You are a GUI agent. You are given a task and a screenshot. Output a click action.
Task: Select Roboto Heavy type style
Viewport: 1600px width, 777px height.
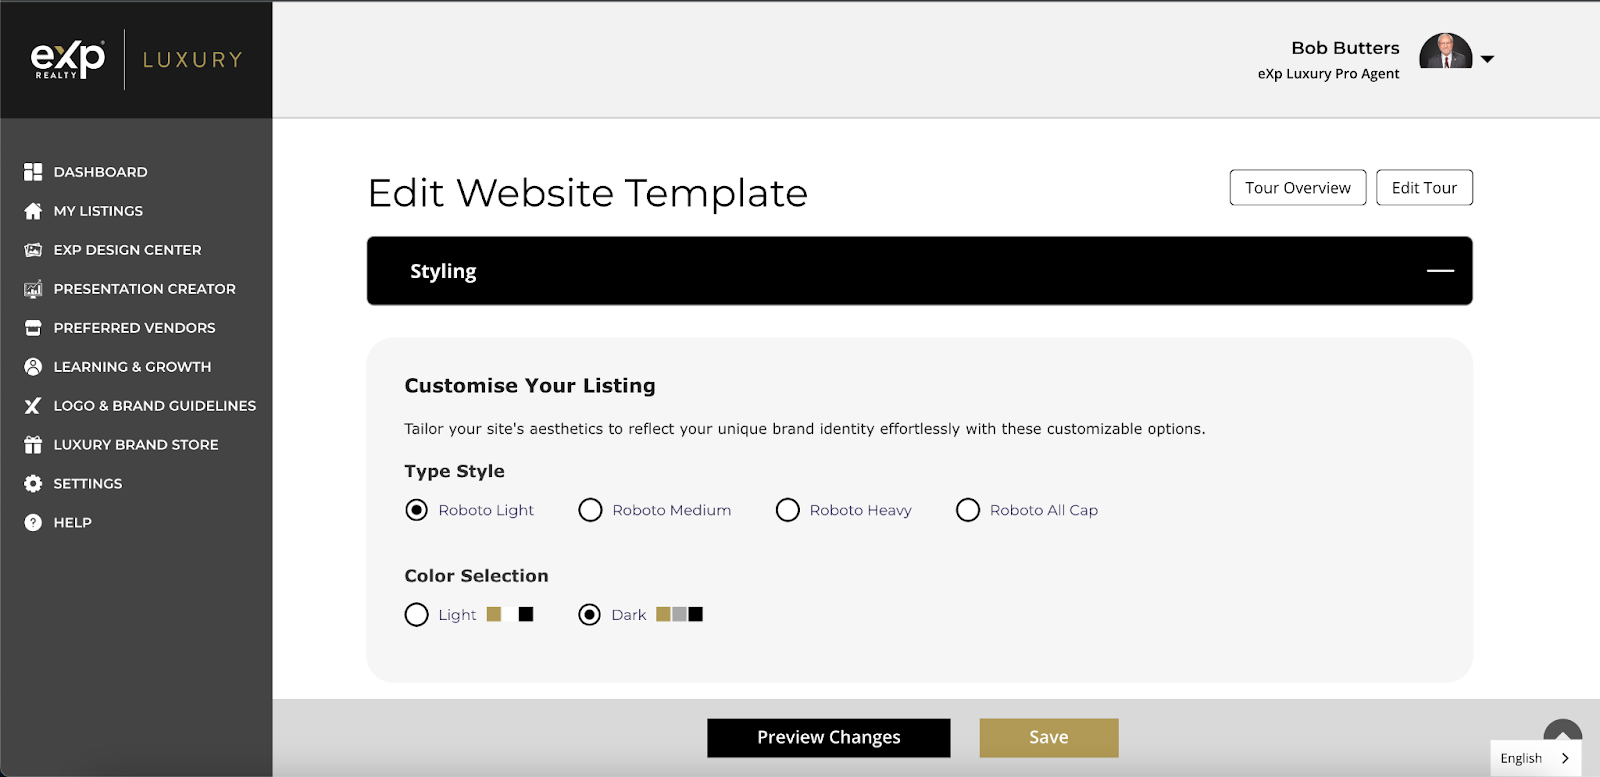click(788, 510)
